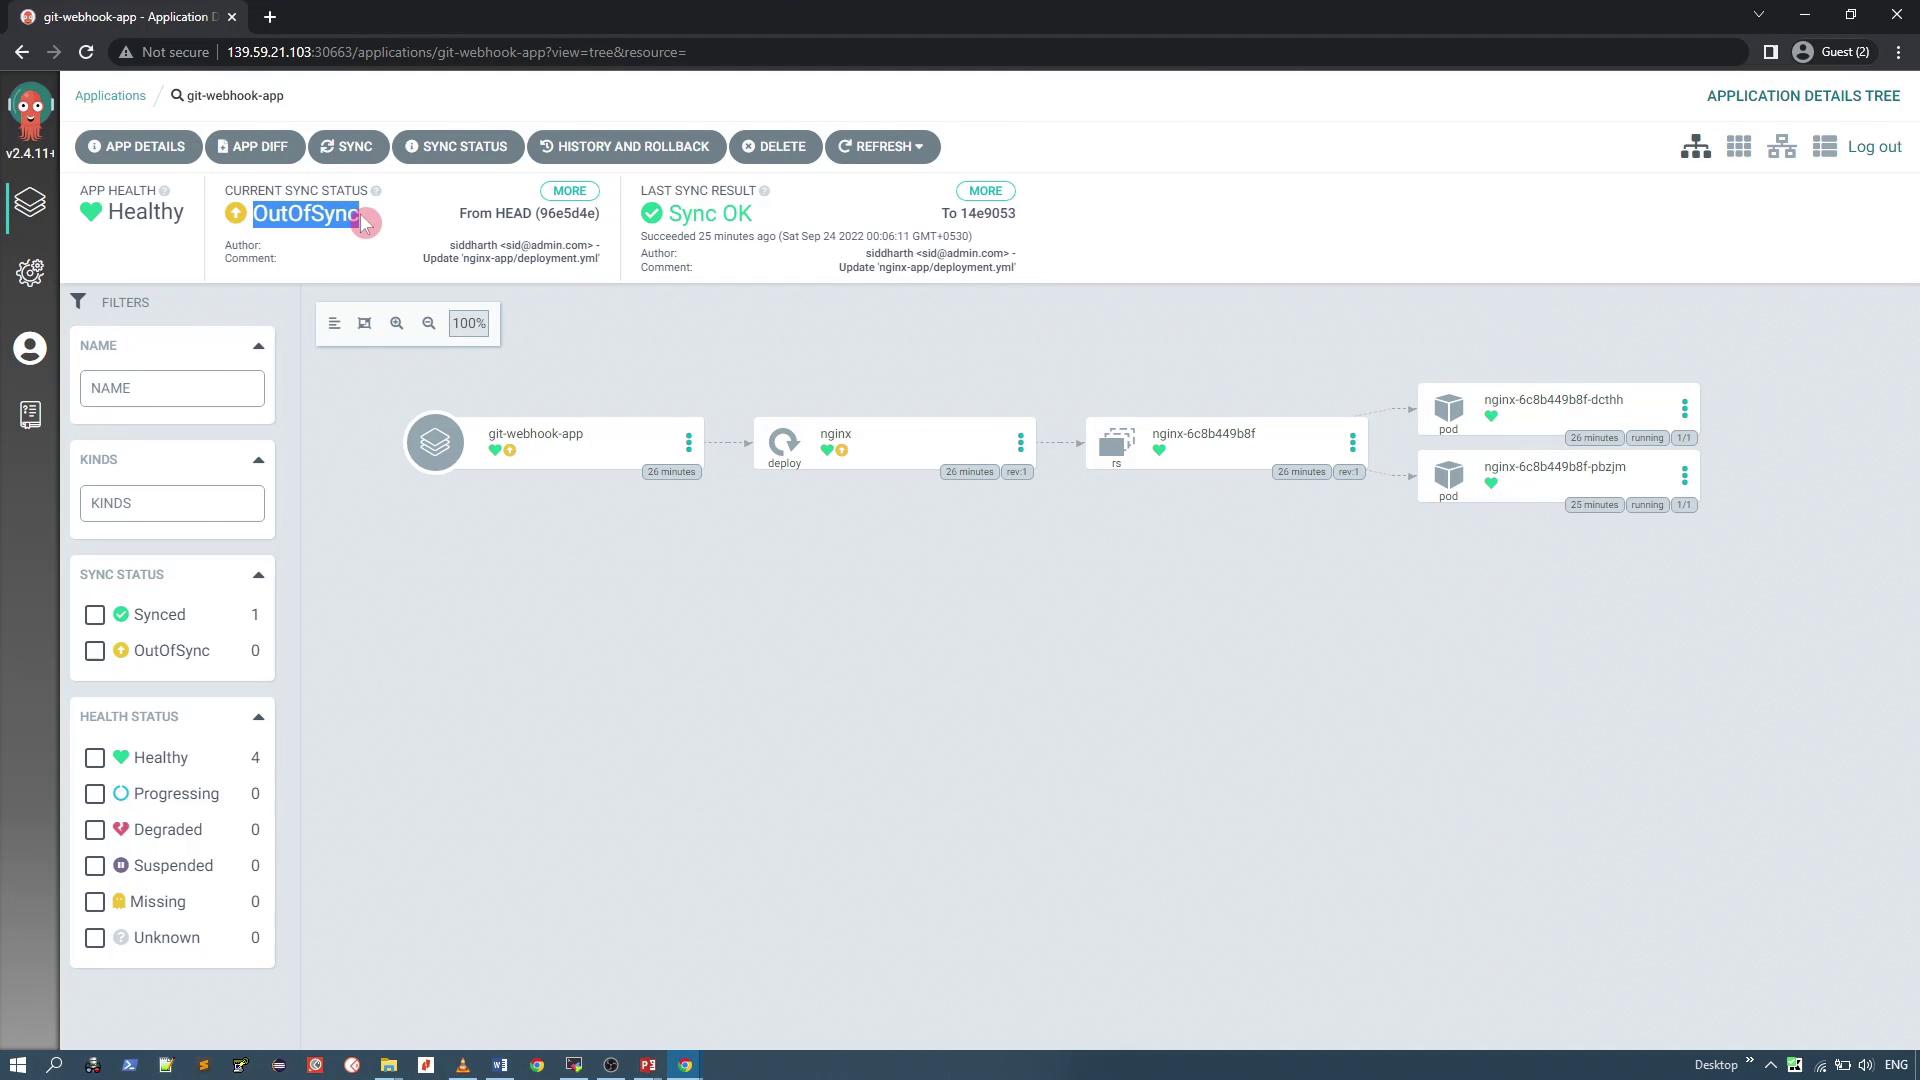Zoom out of the resource tree
Viewport: 1920px width, 1080px height.
tap(429, 323)
